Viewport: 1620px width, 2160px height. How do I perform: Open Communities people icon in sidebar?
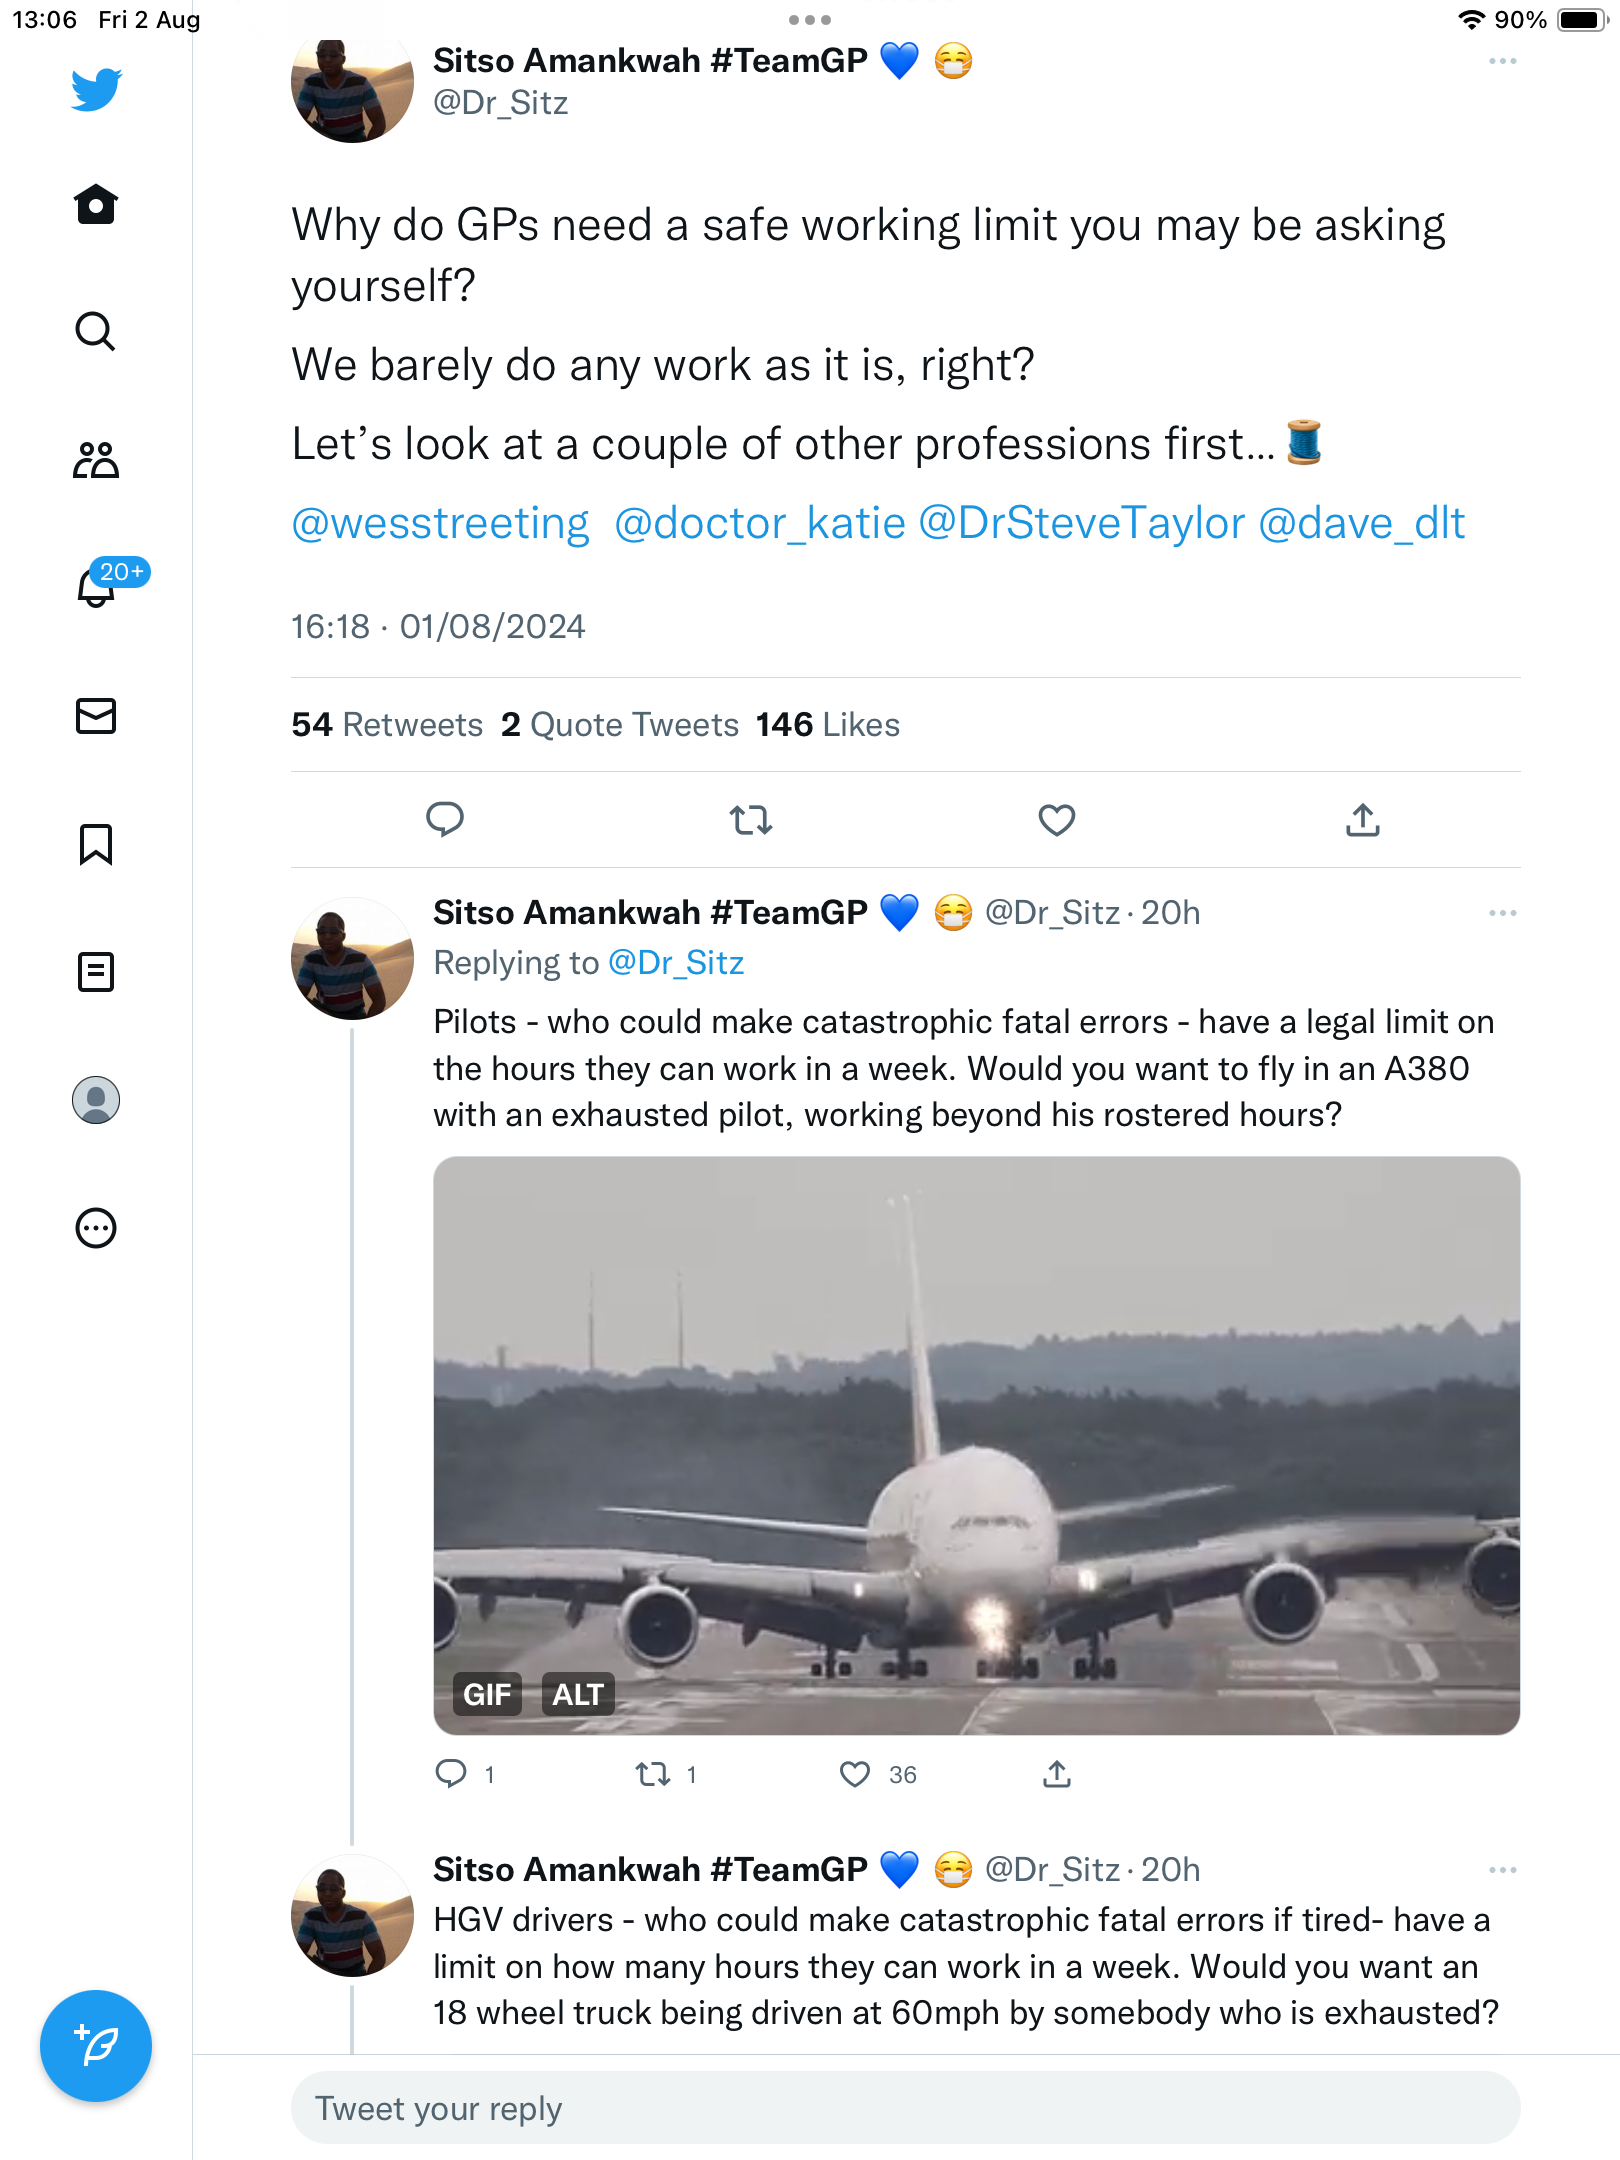[96, 460]
